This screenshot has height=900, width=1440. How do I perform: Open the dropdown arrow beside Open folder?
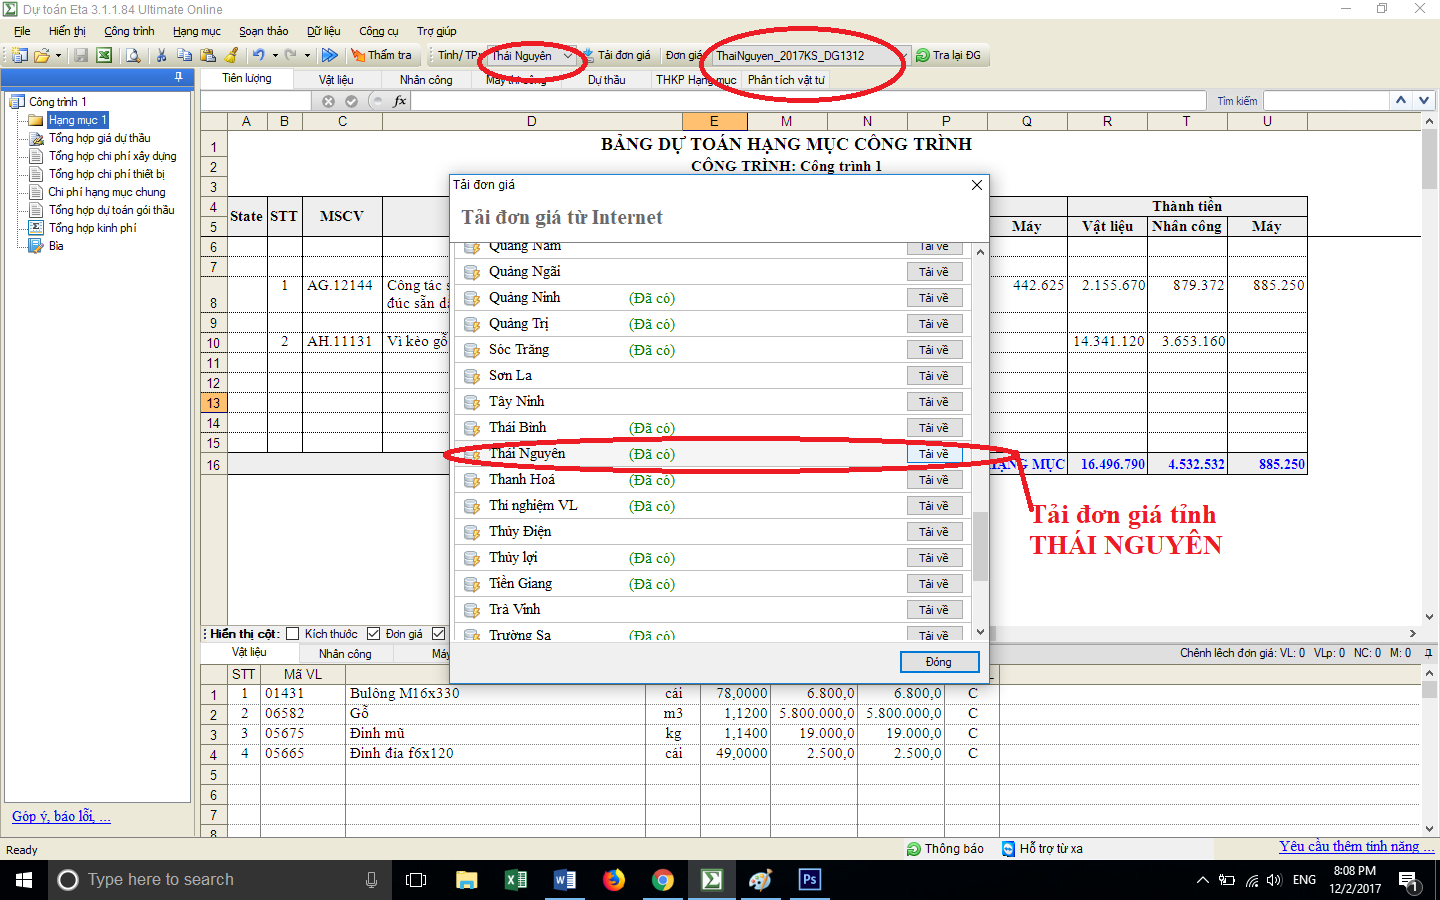pyautogui.click(x=58, y=56)
